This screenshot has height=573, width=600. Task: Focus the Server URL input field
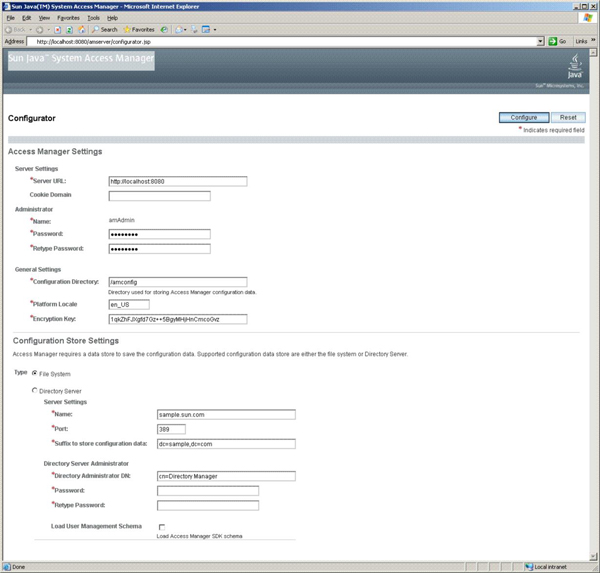[x=178, y=181]
